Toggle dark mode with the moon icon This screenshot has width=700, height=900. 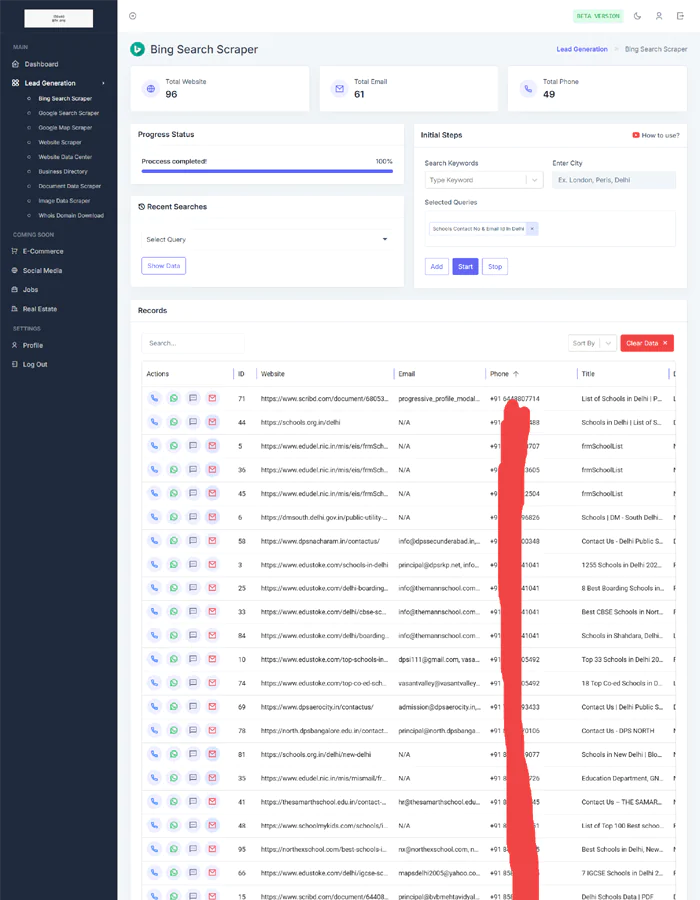(x=638, y=16)
